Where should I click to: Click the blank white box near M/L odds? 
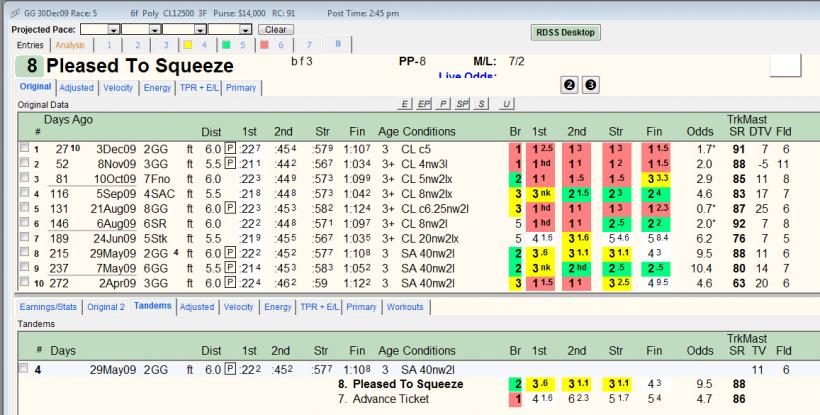pyautogui.click(x=785, y=65)
